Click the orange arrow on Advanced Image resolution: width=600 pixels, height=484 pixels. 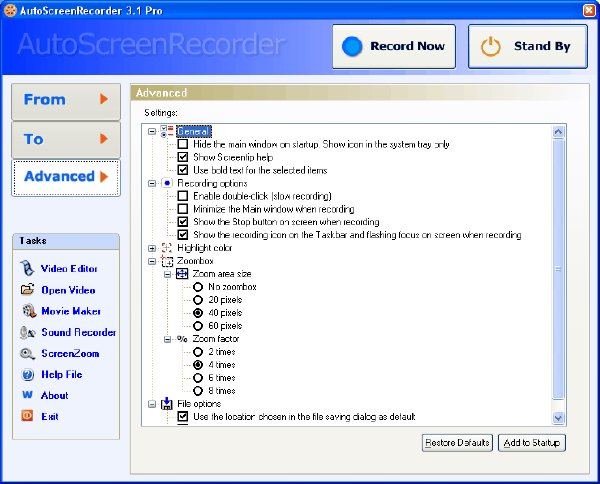(x=104, y=176)
